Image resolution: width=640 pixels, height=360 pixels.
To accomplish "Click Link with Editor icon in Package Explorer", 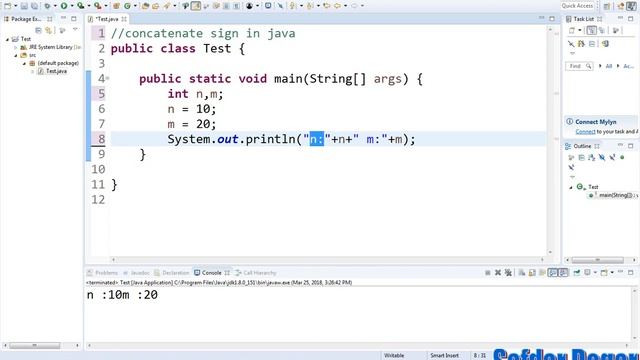I will pyautogui.click(x=49, y=30).
